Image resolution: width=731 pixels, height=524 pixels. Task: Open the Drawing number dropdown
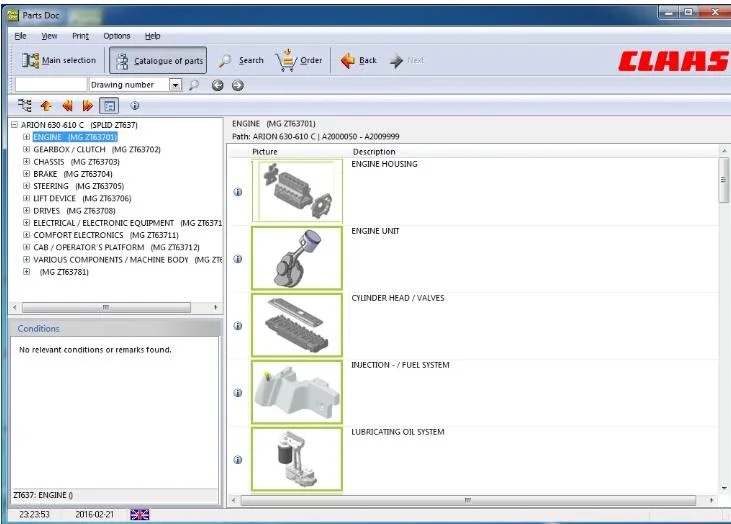(x=176, y=85)
